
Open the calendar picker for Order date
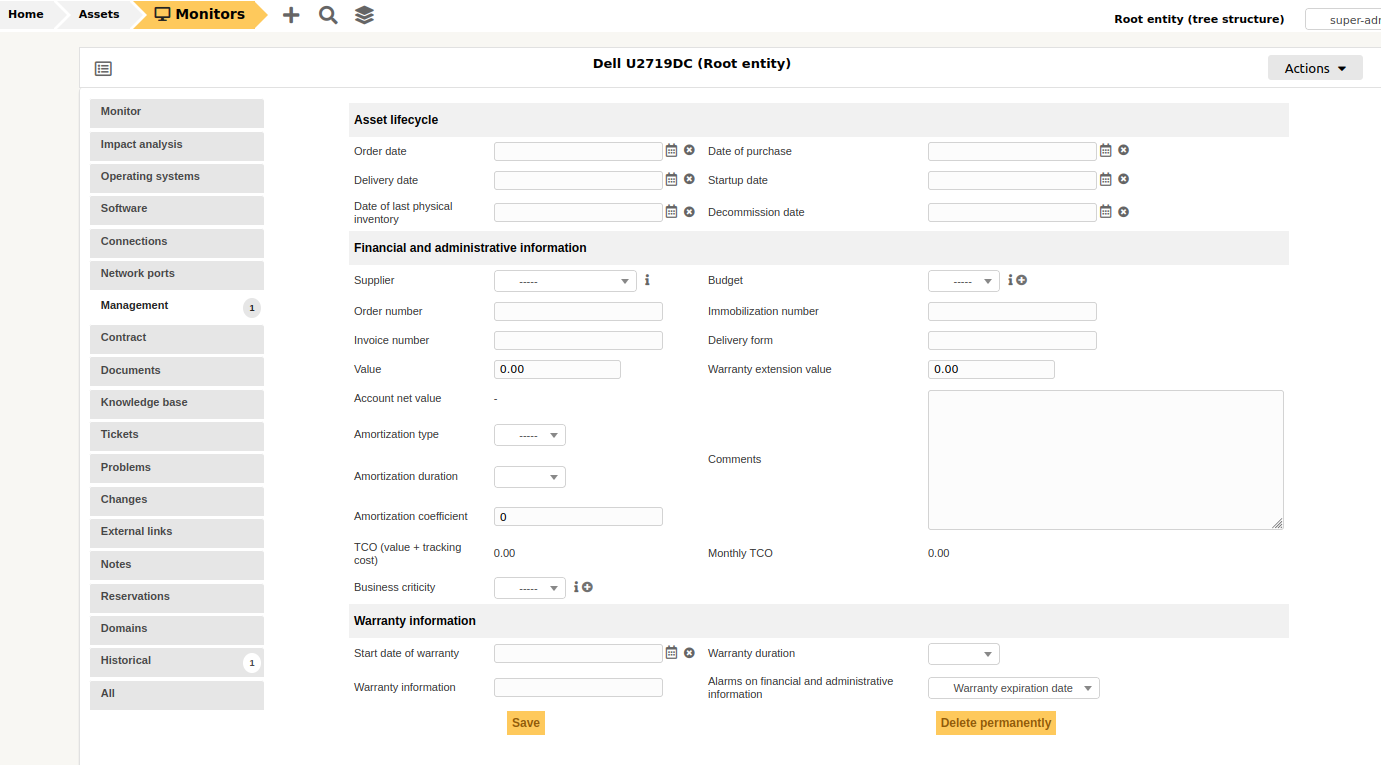pyautogui.click(x=670, y=150)
